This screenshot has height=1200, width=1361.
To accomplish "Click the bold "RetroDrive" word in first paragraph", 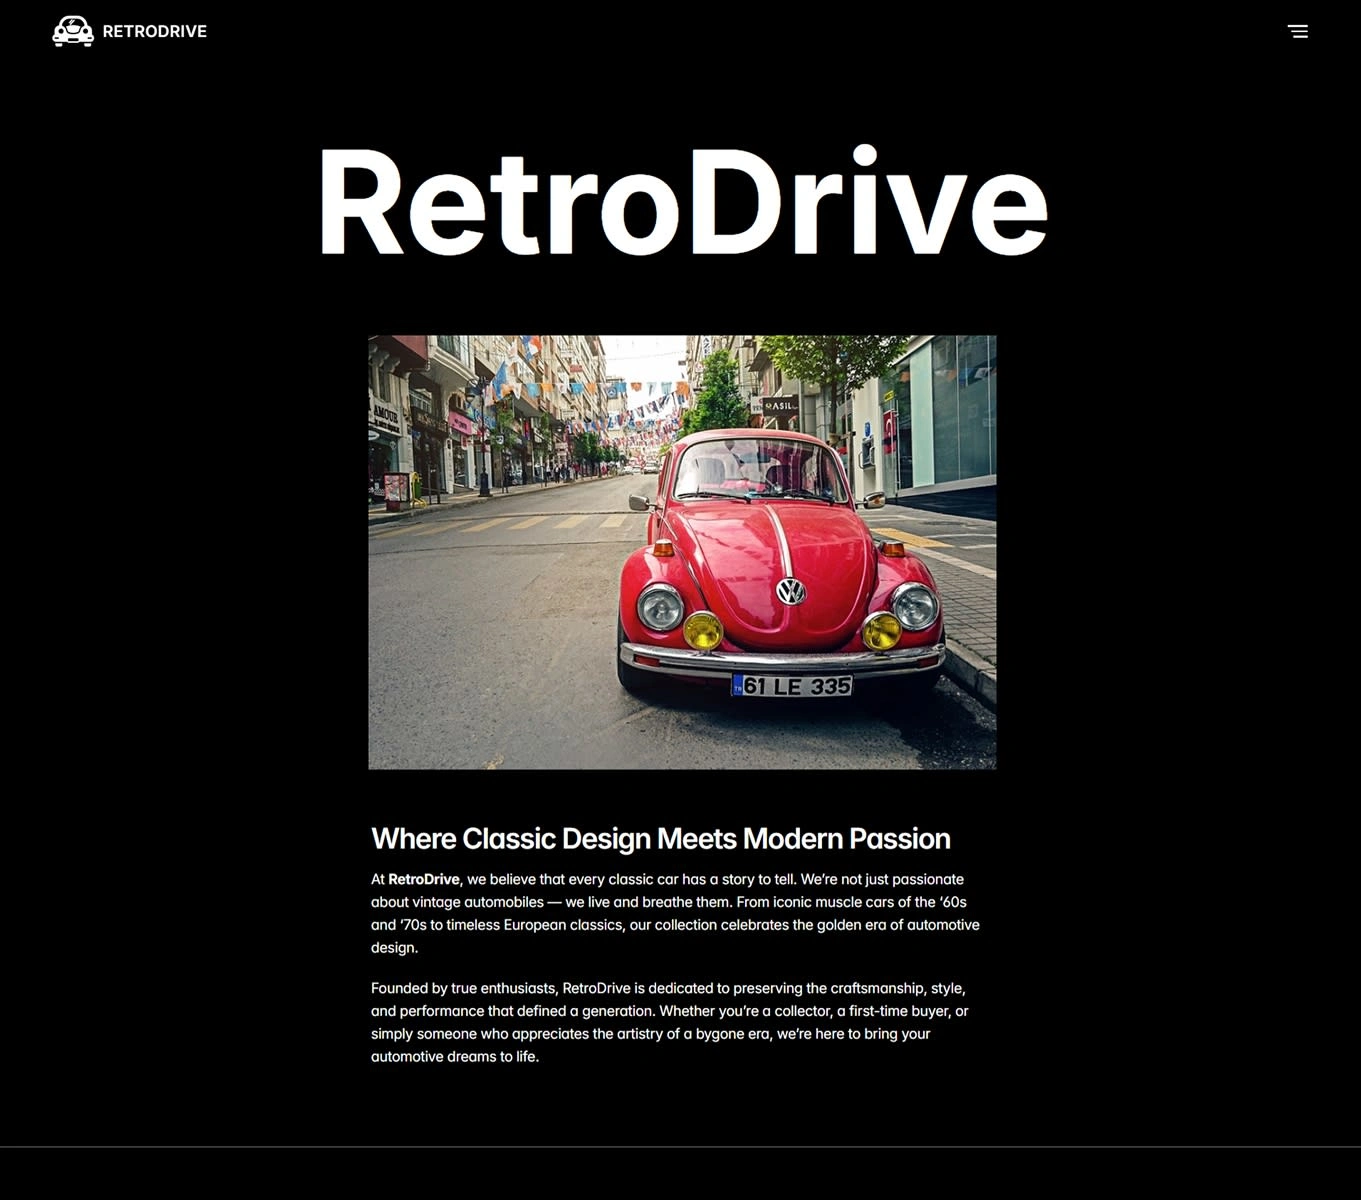I will [424, 879].
